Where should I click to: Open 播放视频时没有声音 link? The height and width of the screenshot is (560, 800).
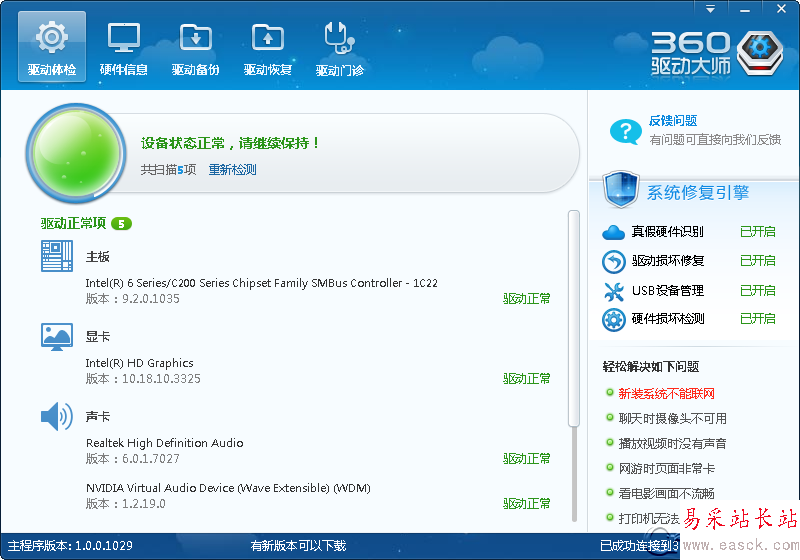(672, 444)
